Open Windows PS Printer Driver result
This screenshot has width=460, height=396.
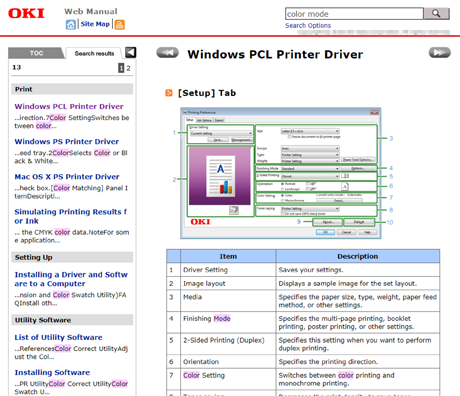tap(67, 142)
